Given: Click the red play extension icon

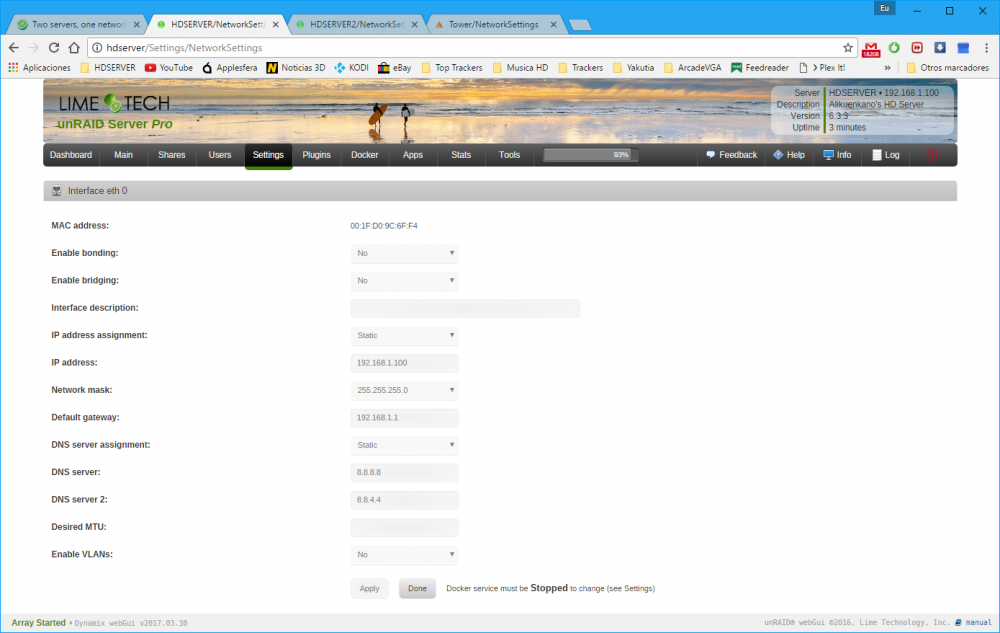Looking at the screenshot, I should [x=917, y=48].
